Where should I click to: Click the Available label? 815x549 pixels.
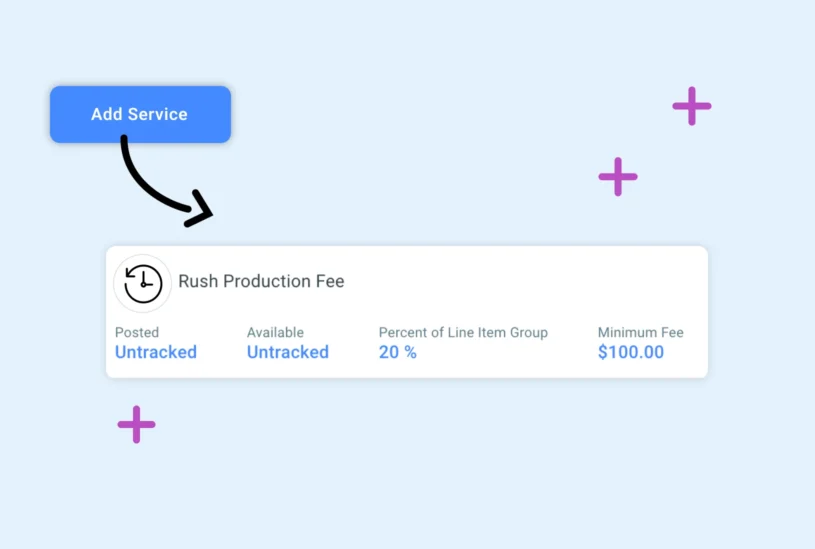point(275,332)
